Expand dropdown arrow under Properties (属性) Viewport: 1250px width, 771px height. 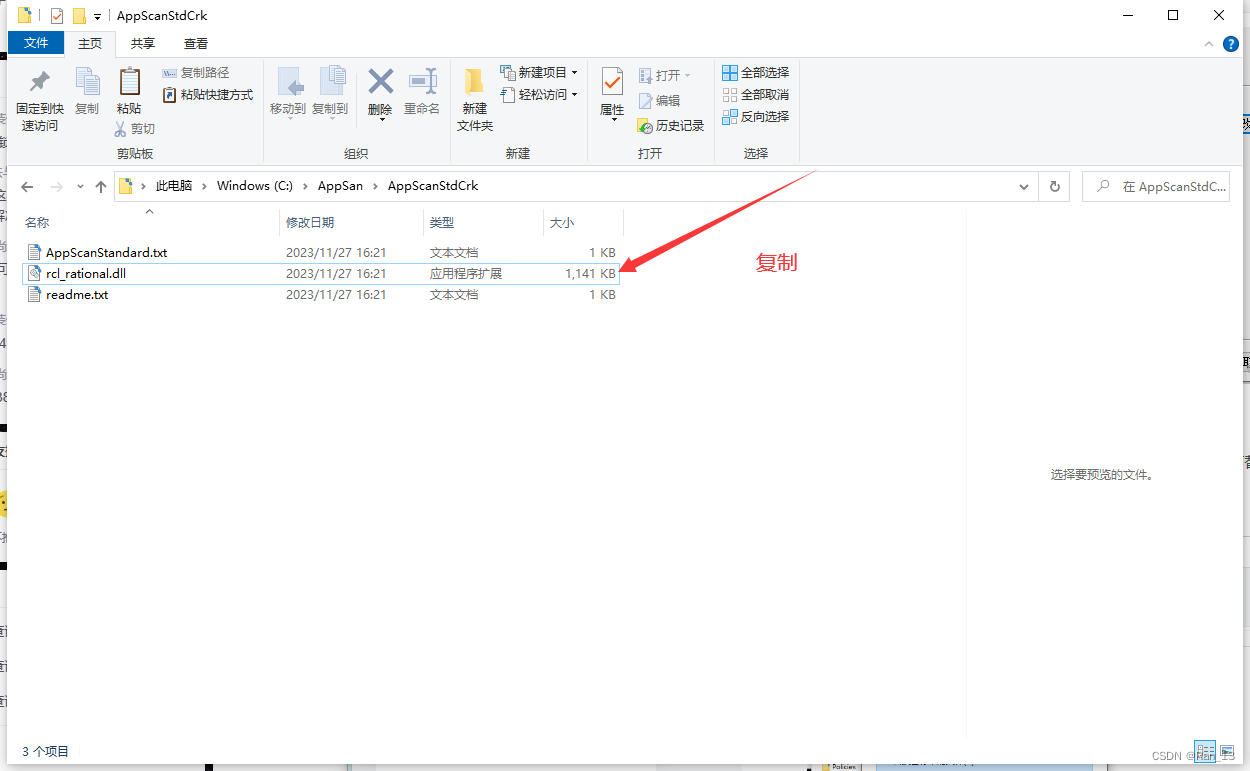click(612, 120)
